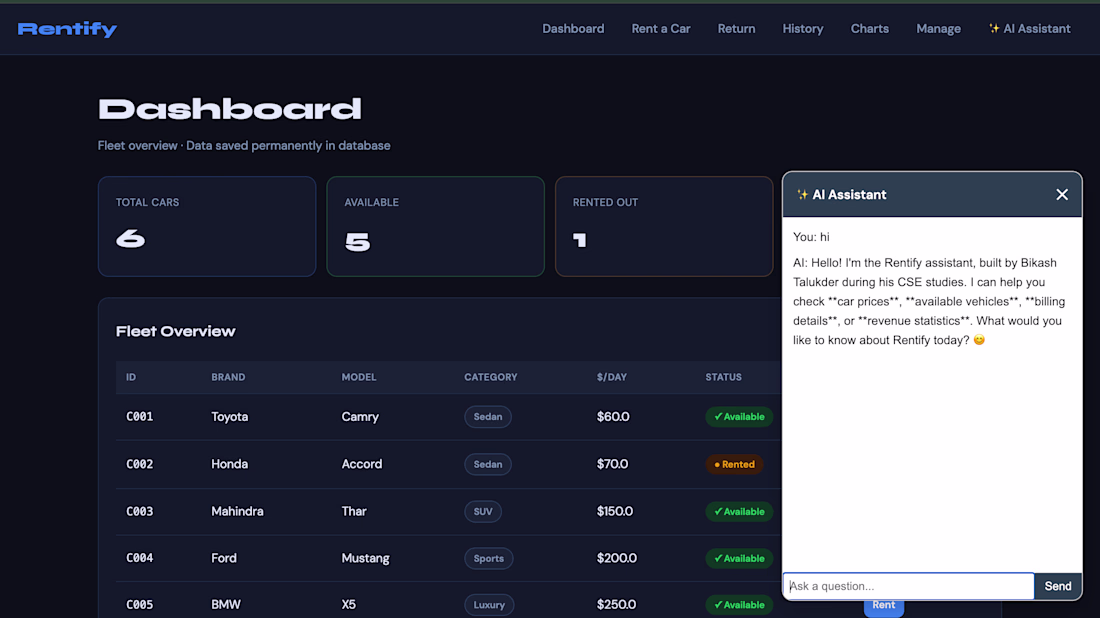Open the Dashboard nav item
This screenshot has height=618, width=1100.
(573, 29)
